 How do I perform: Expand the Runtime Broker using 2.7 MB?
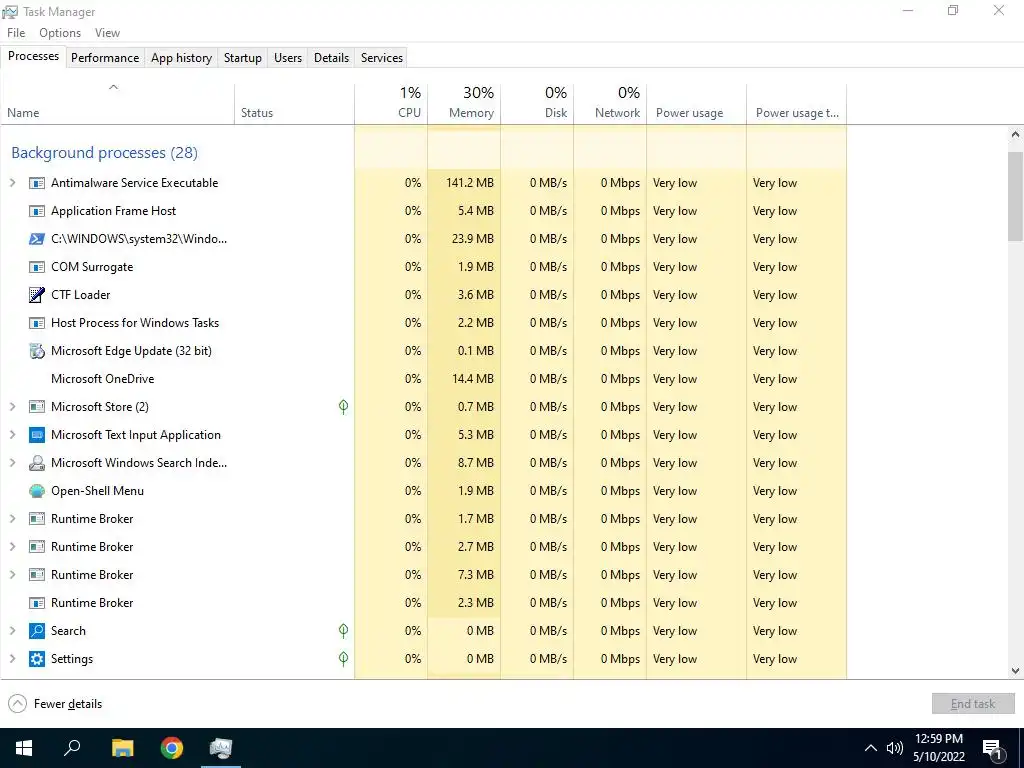pyautogui.click(x=12, y=547)
